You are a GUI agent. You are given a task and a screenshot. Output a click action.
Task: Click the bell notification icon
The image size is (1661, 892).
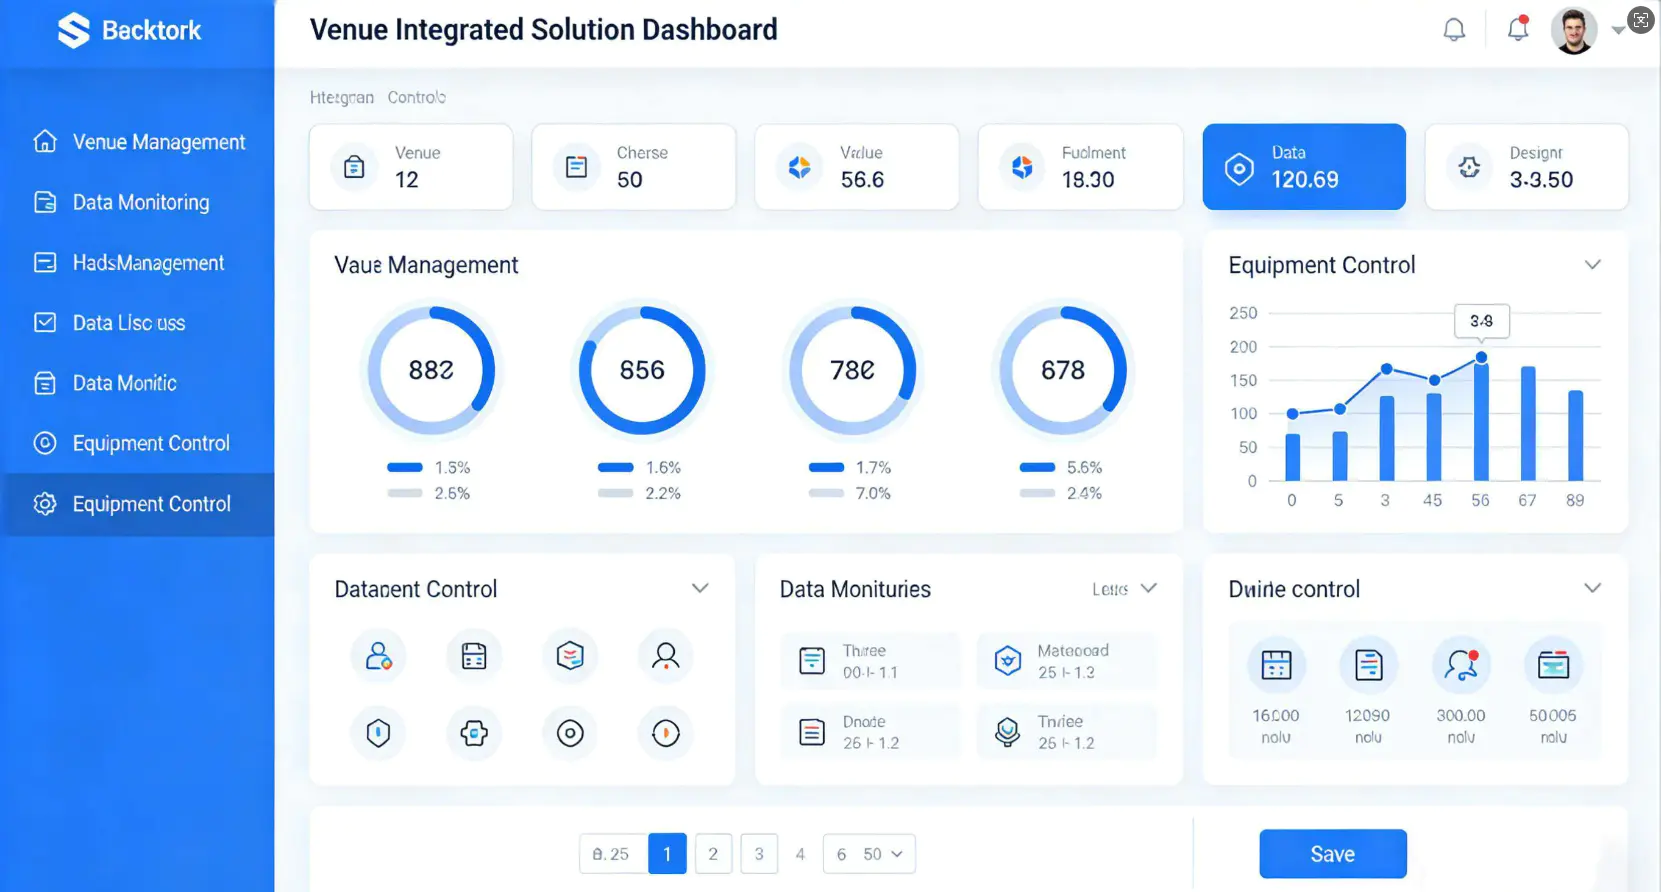point(1454,30)
